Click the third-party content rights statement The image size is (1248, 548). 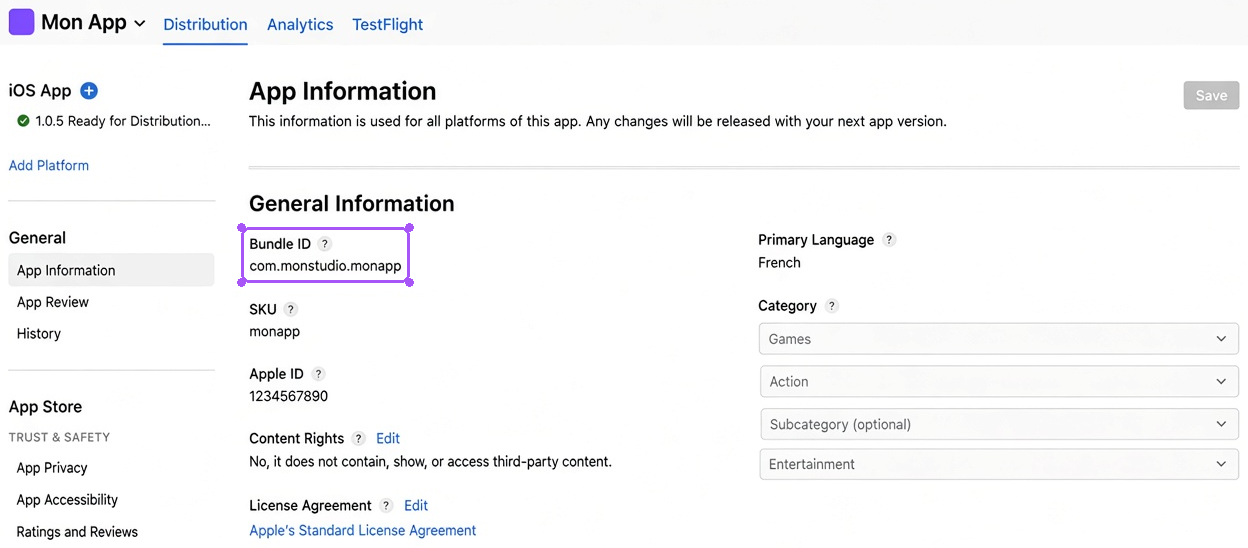pyautogui.click(x=430, y=462)
